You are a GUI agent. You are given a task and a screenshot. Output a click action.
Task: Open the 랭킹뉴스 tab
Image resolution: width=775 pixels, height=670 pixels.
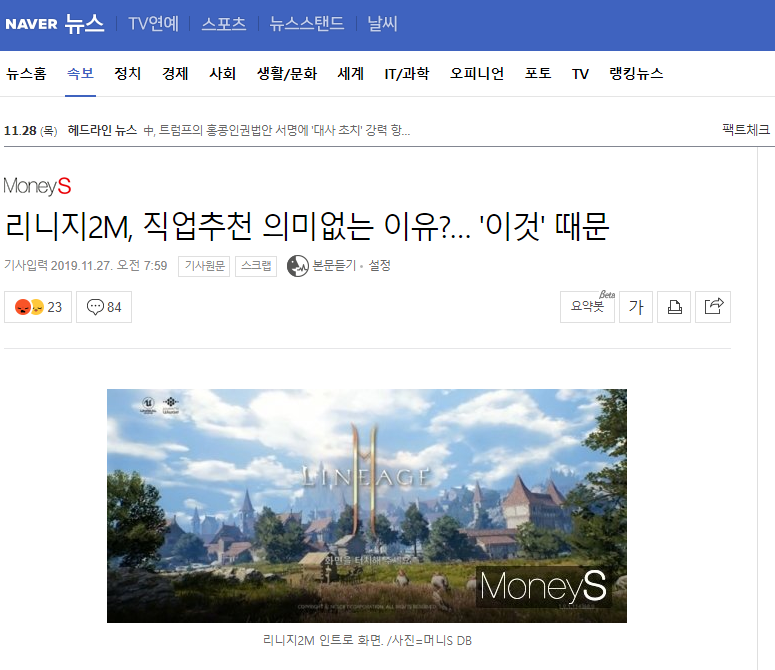pyautogui.click(x=636, y=74)
